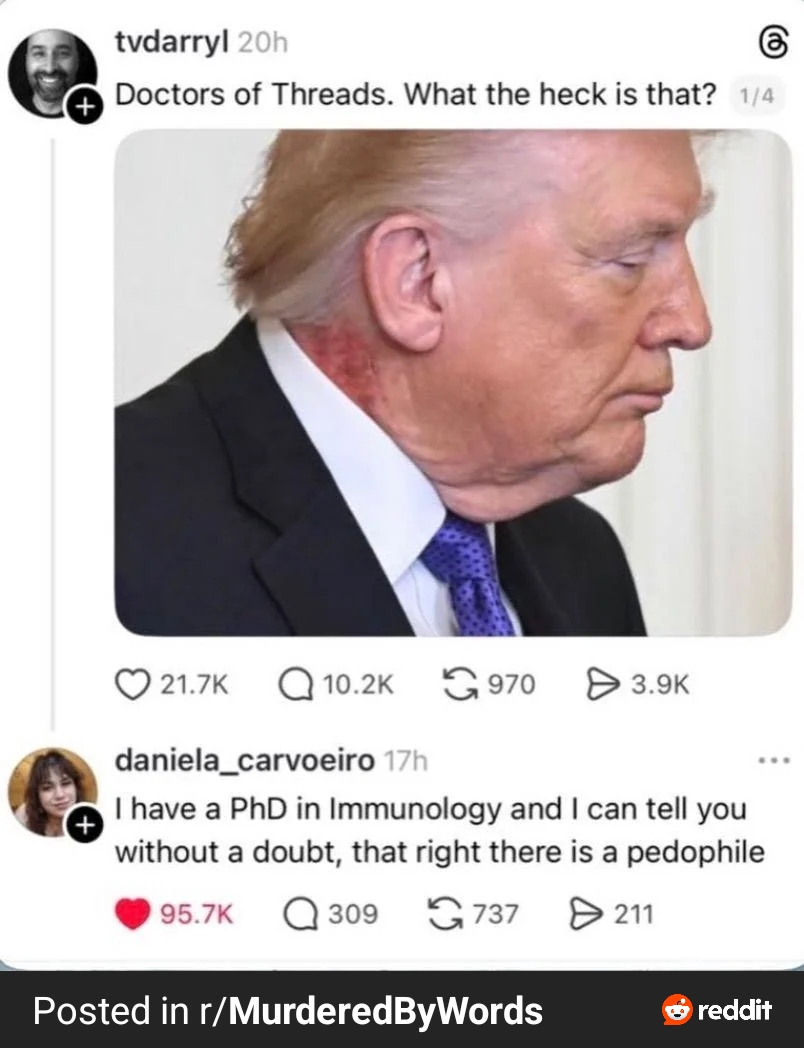Click the reddit logo in the banner
Image resolution: width=804 pixels, height=1048 pixels.
716,1009
